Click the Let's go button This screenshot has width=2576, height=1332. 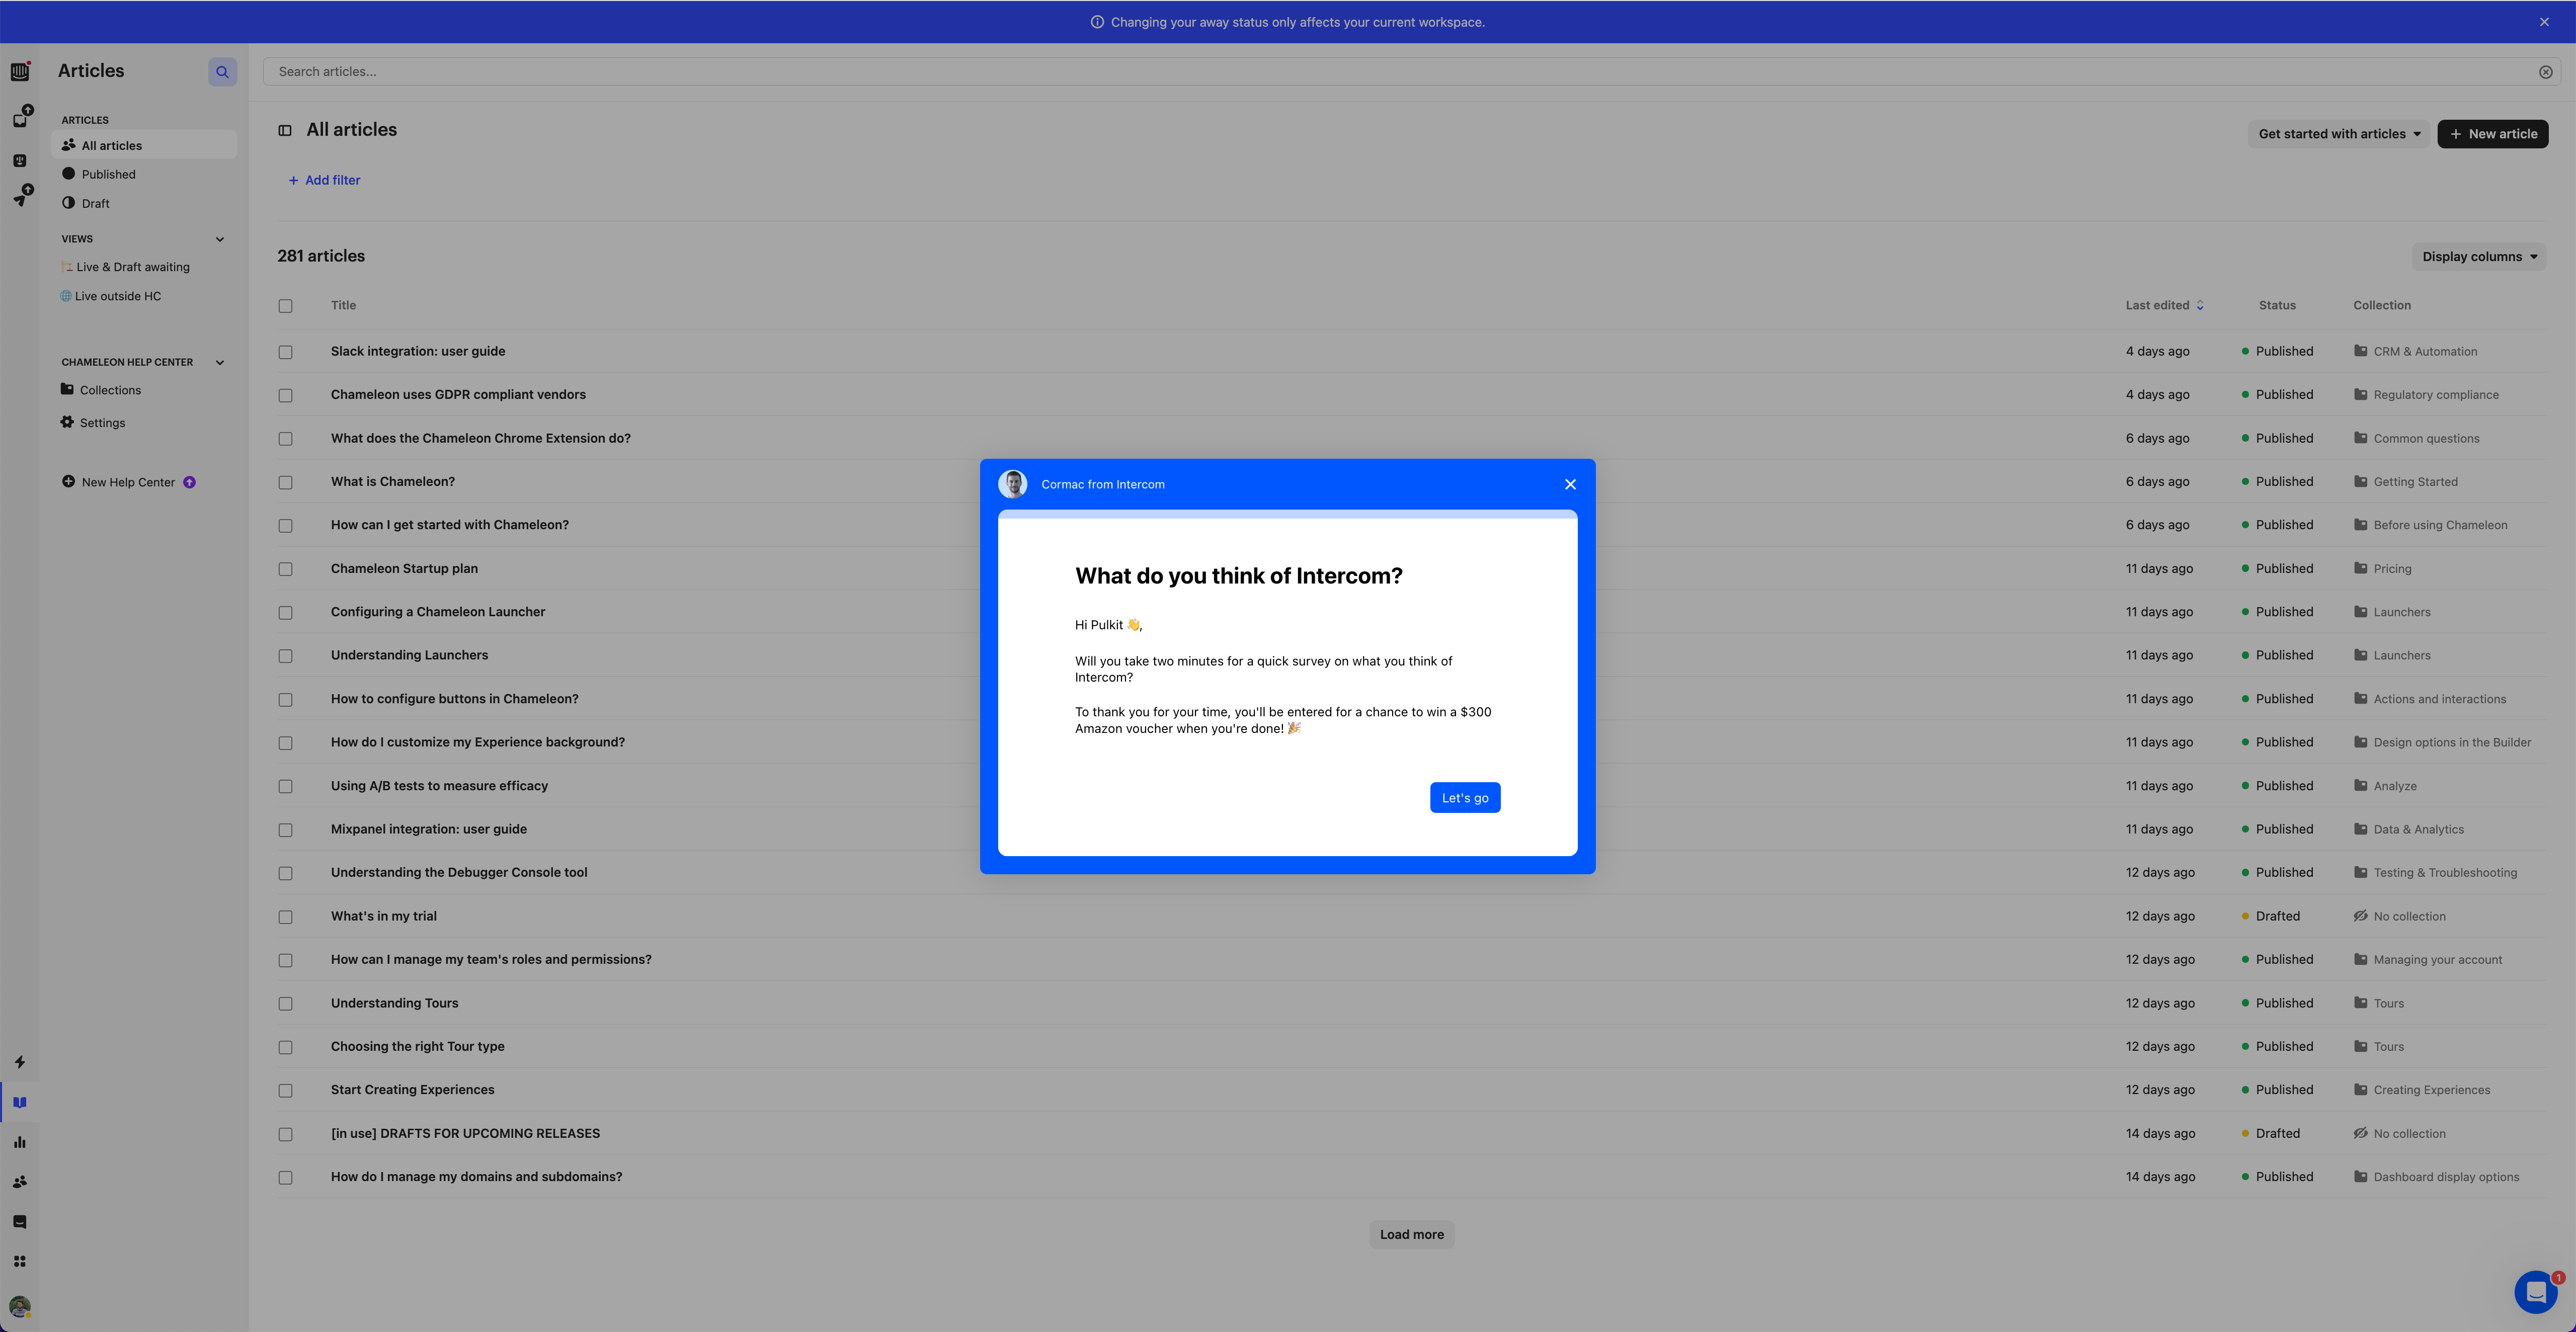click(x=1465, y=798)
